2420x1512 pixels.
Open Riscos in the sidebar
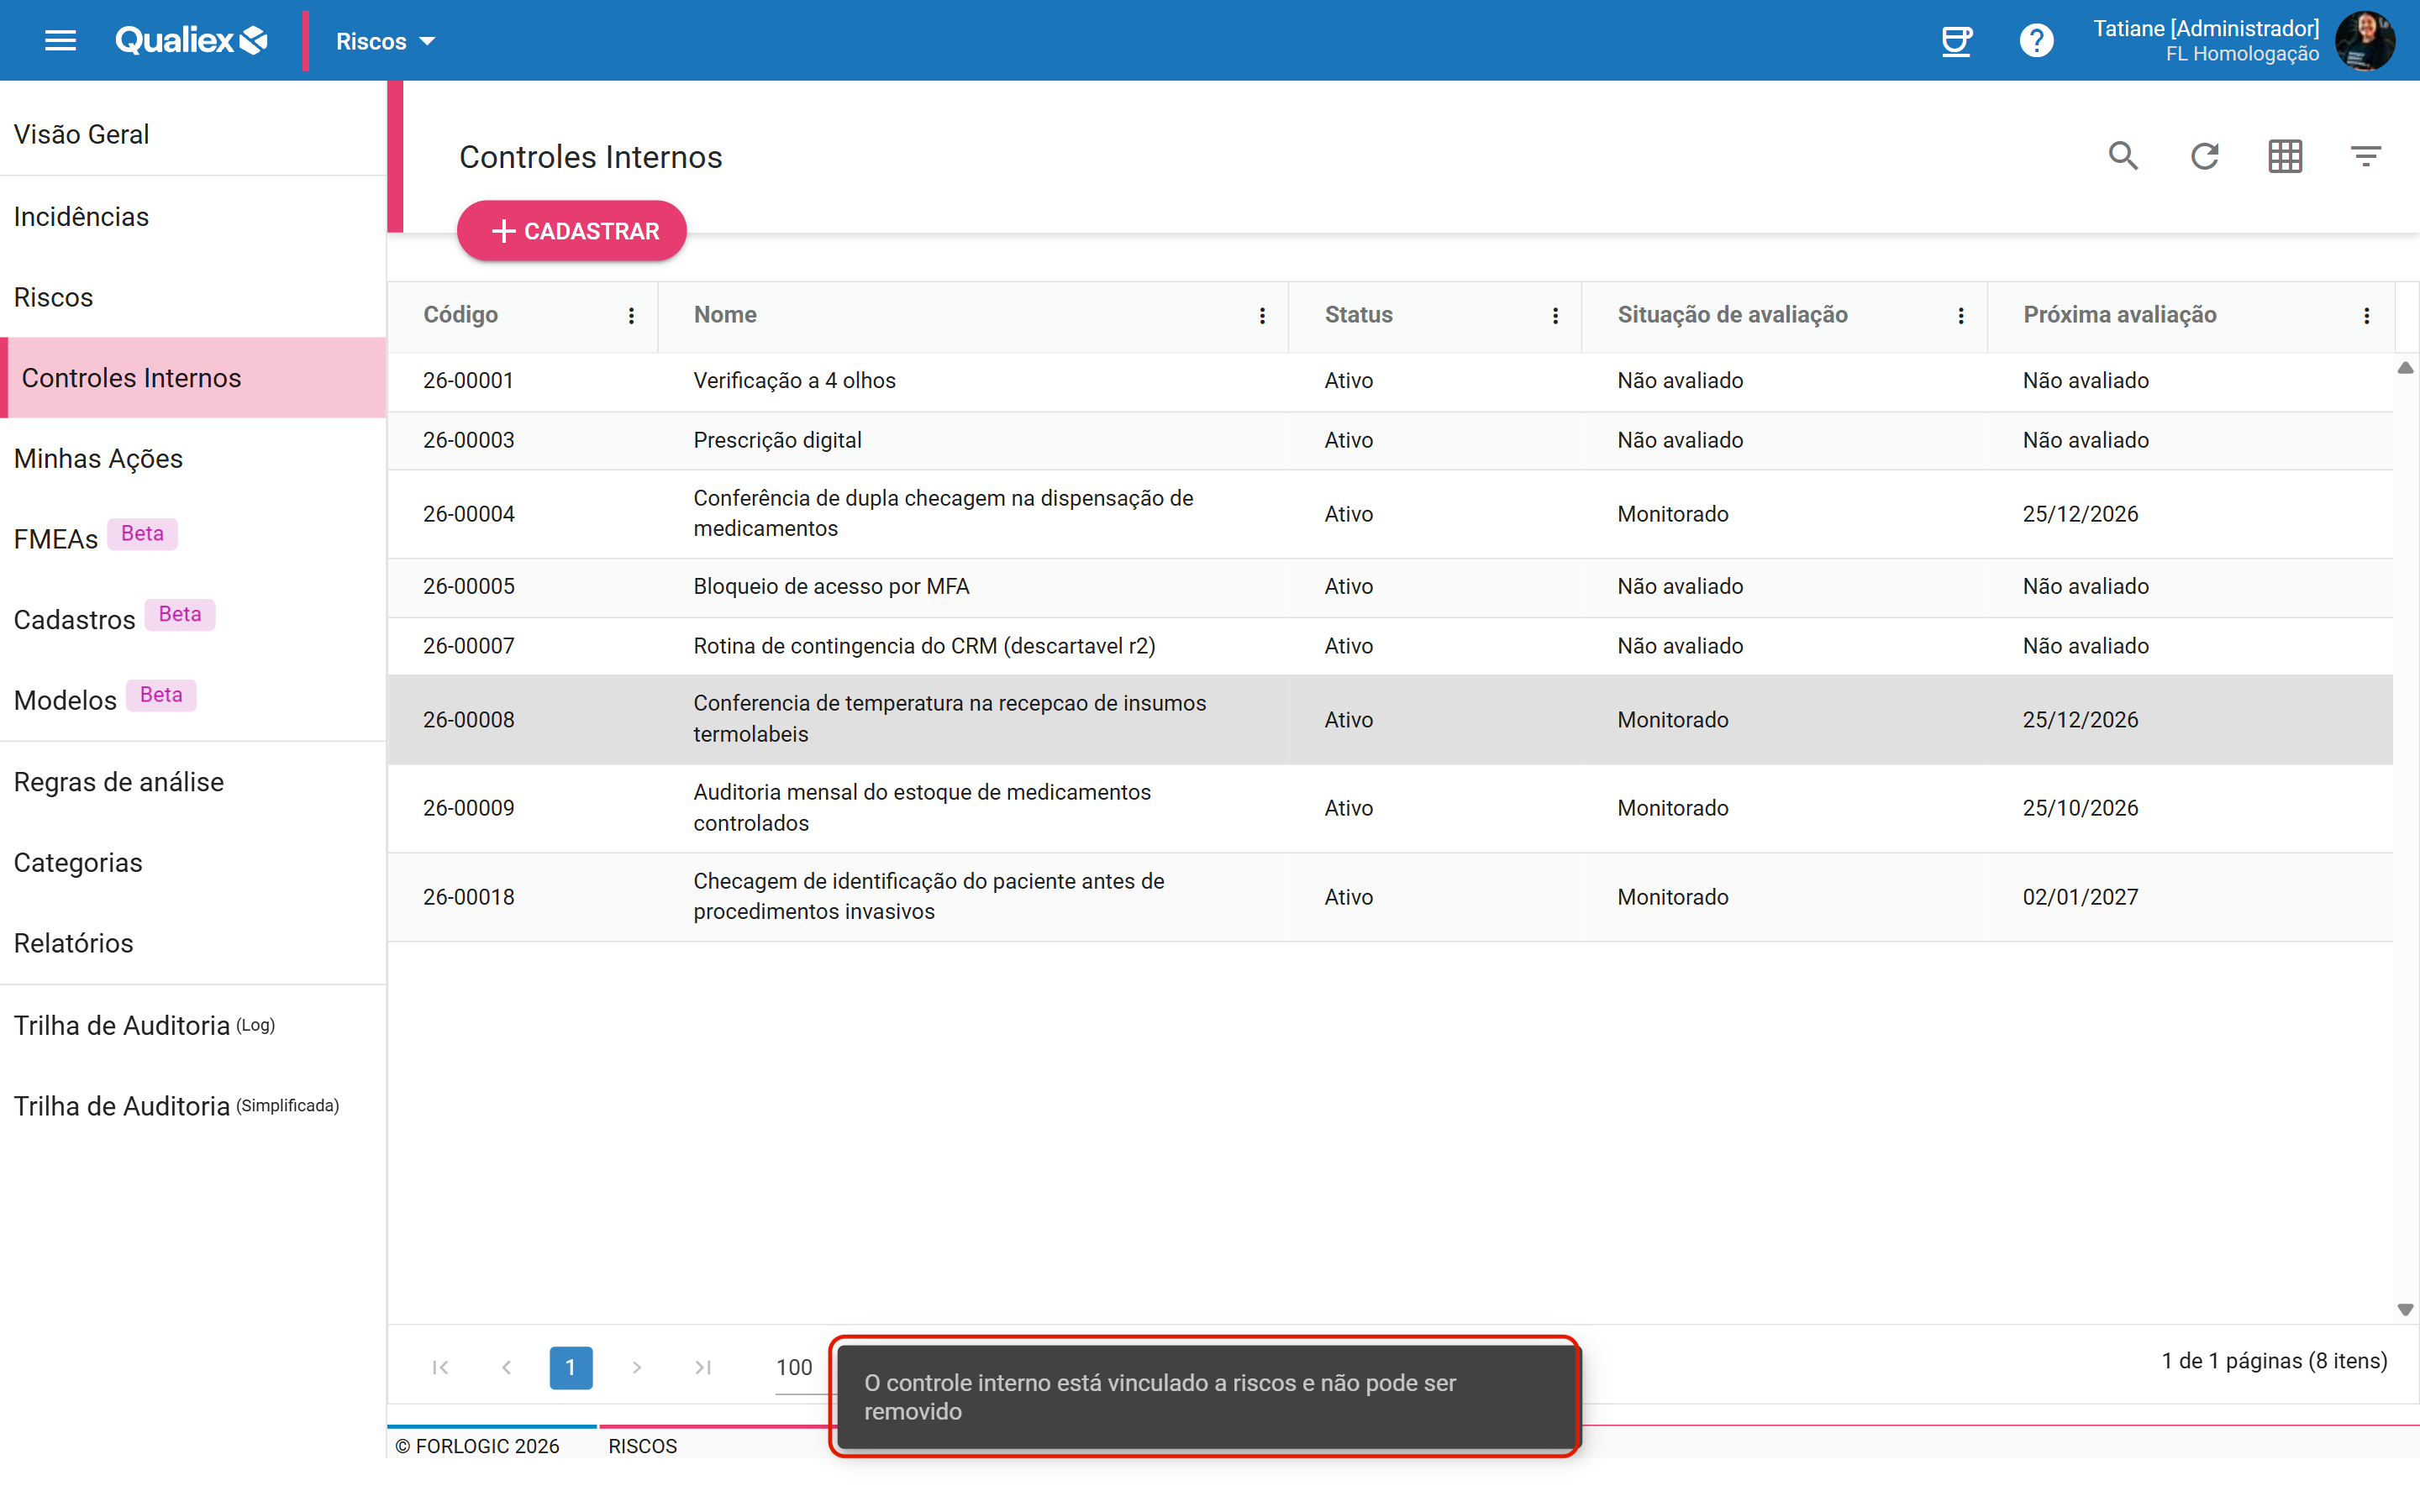click(x=193, y=297)
